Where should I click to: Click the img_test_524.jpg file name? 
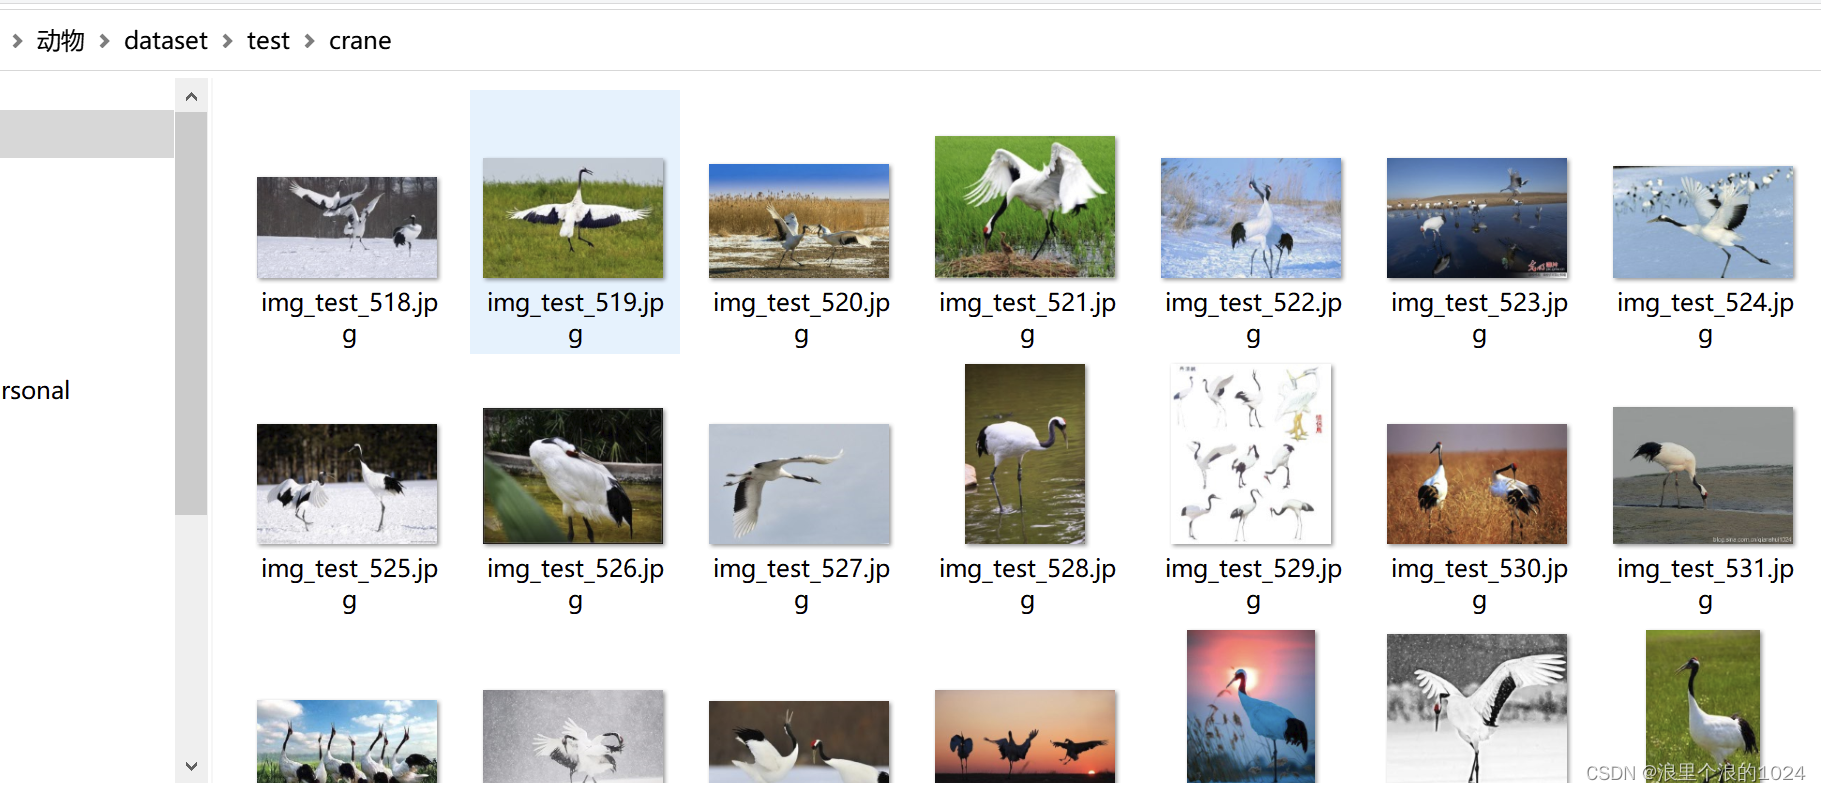(x=1705, y=318)
